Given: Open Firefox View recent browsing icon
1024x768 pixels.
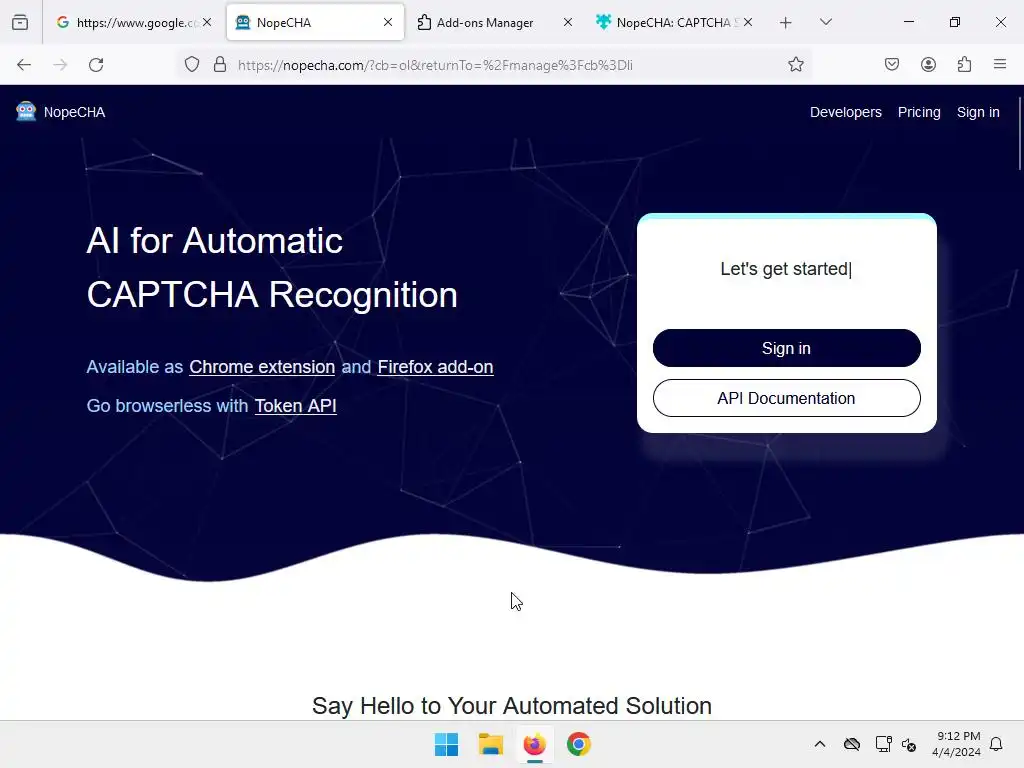Looking at the screenshot, I should (x=20, y=22).
